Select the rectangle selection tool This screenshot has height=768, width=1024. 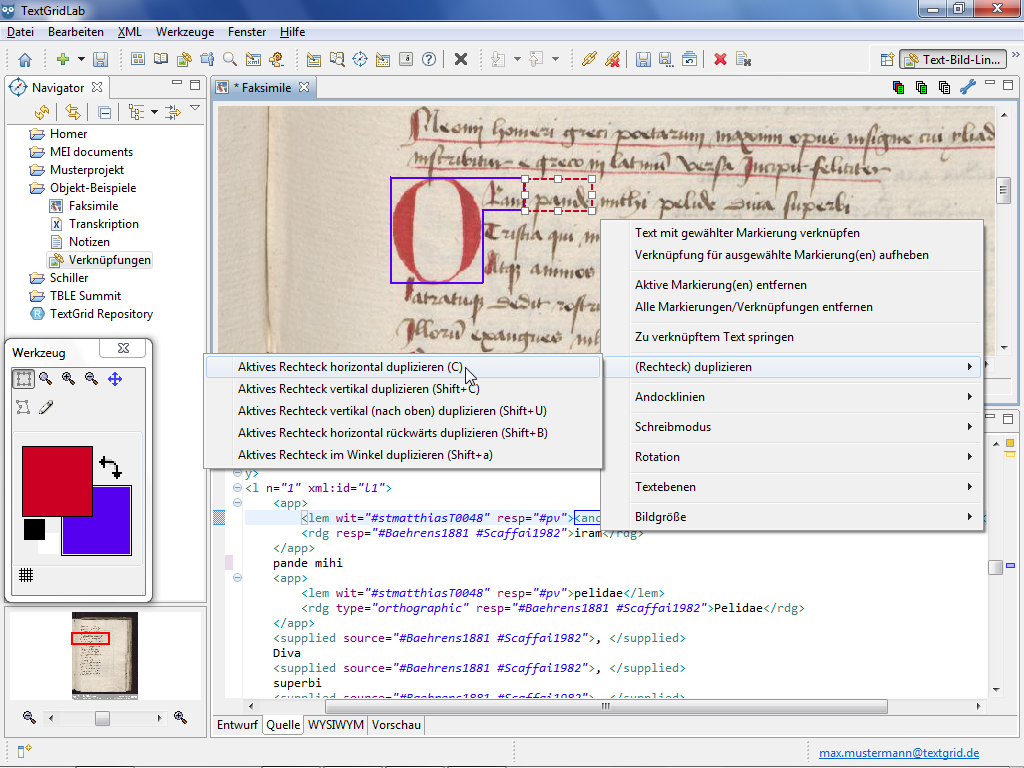coord(23,378)
